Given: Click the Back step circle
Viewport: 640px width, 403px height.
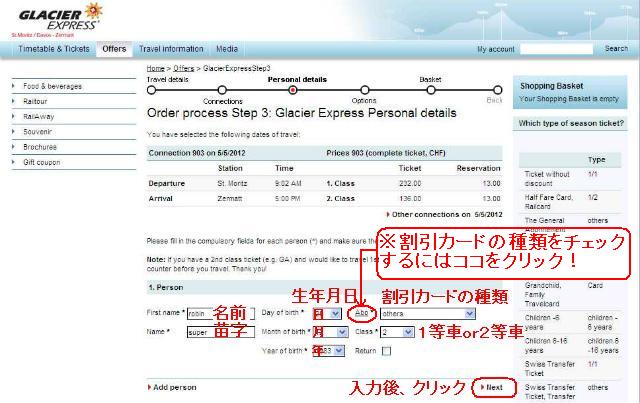Looking at the screenshot, I should (x=497, y=90).
